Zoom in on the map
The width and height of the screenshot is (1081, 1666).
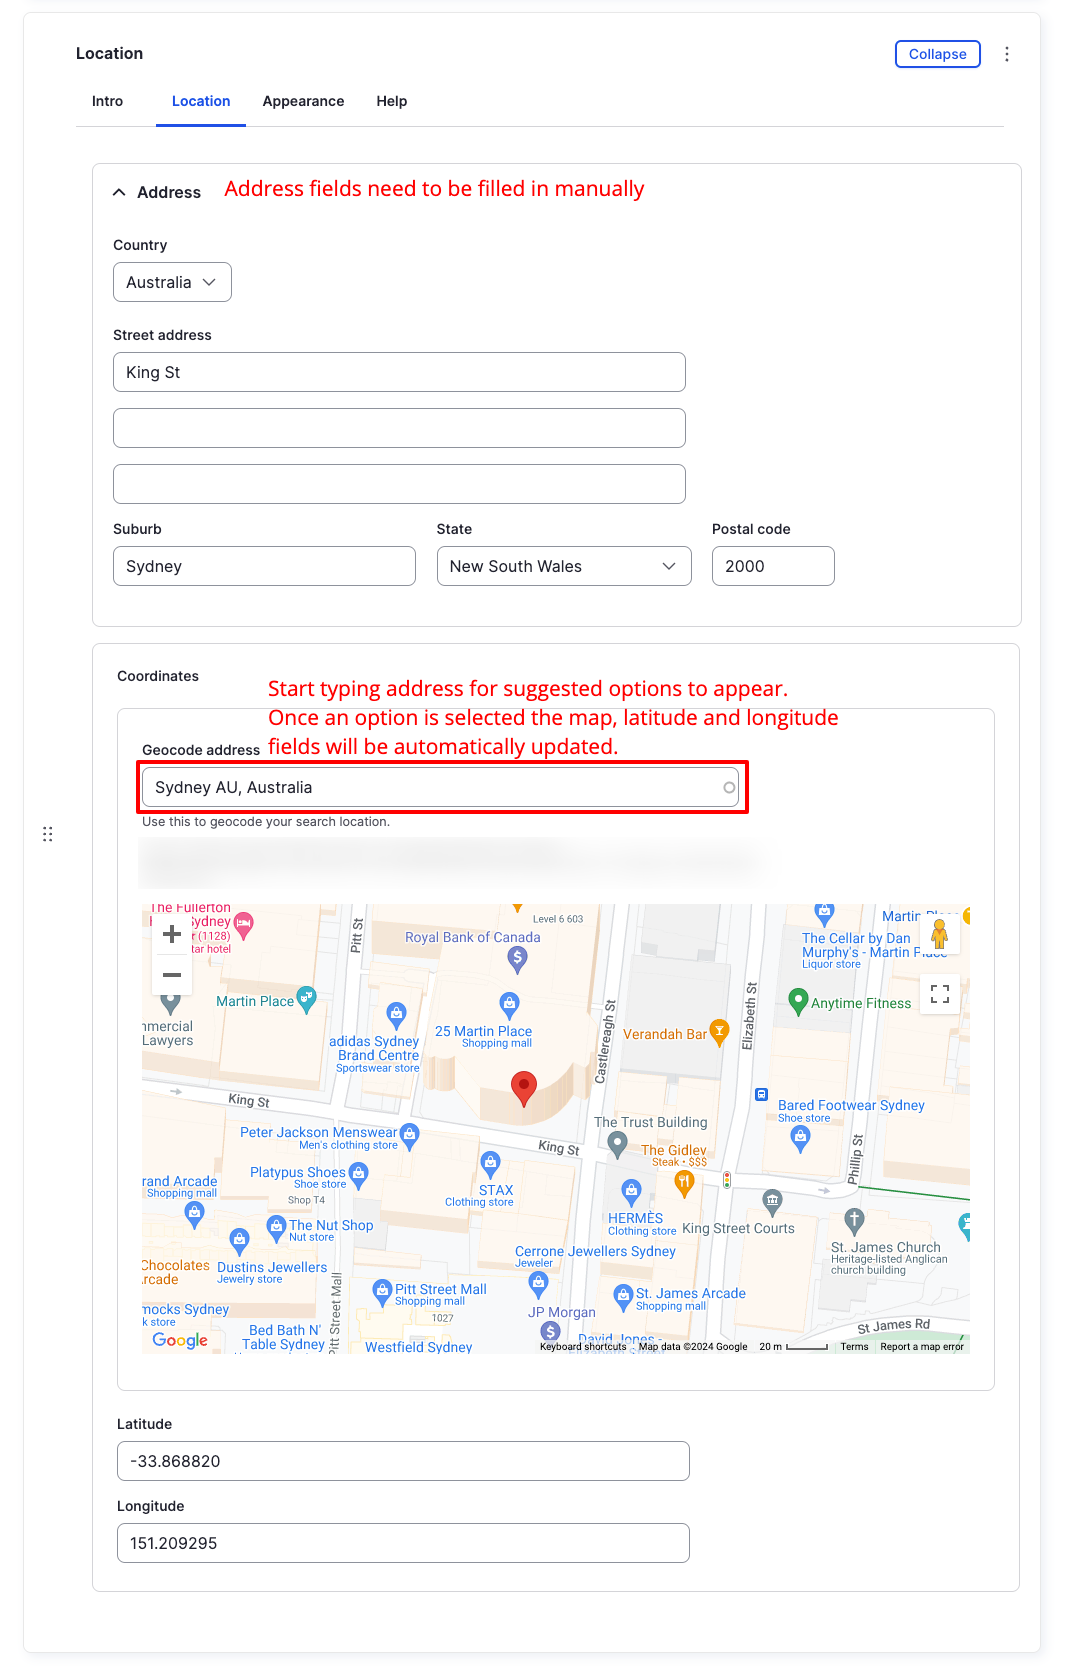[x=172, y=934]
